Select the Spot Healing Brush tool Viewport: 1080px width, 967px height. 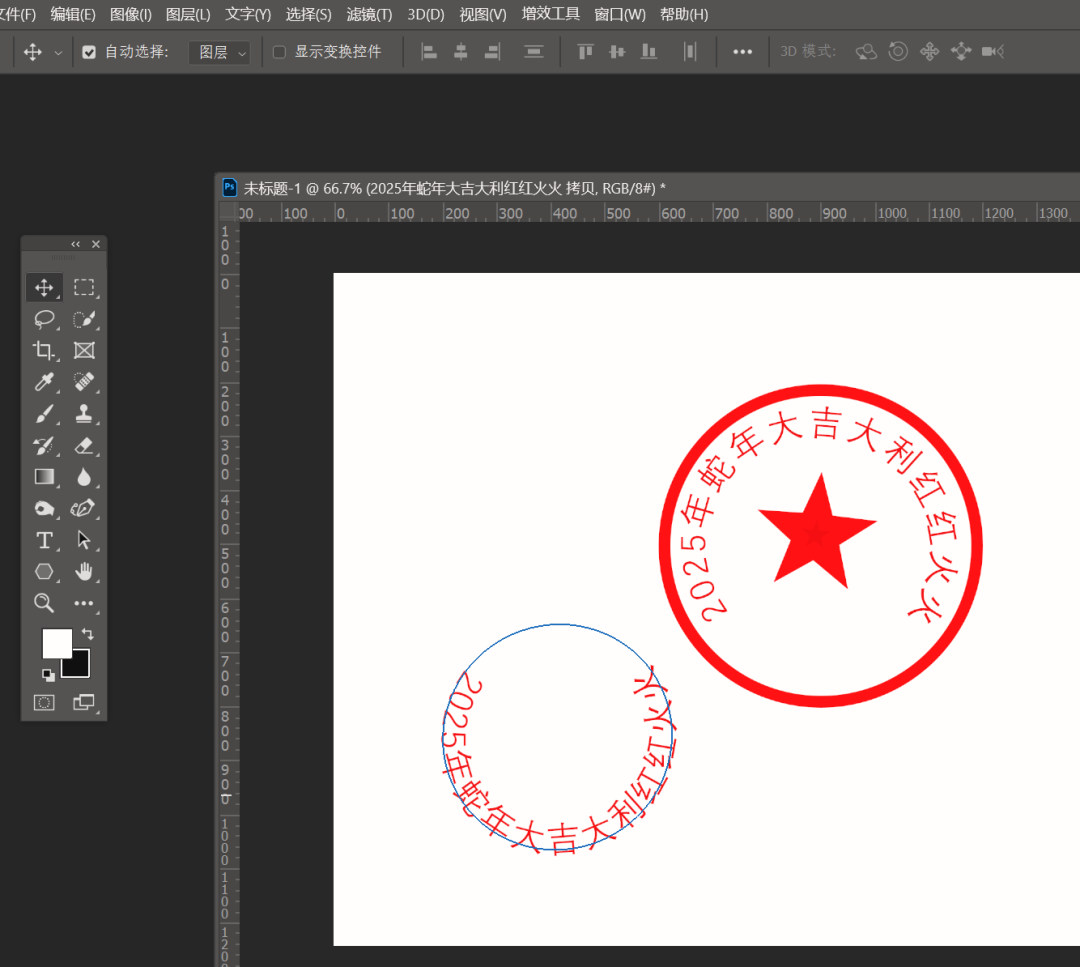click(84, 382)
